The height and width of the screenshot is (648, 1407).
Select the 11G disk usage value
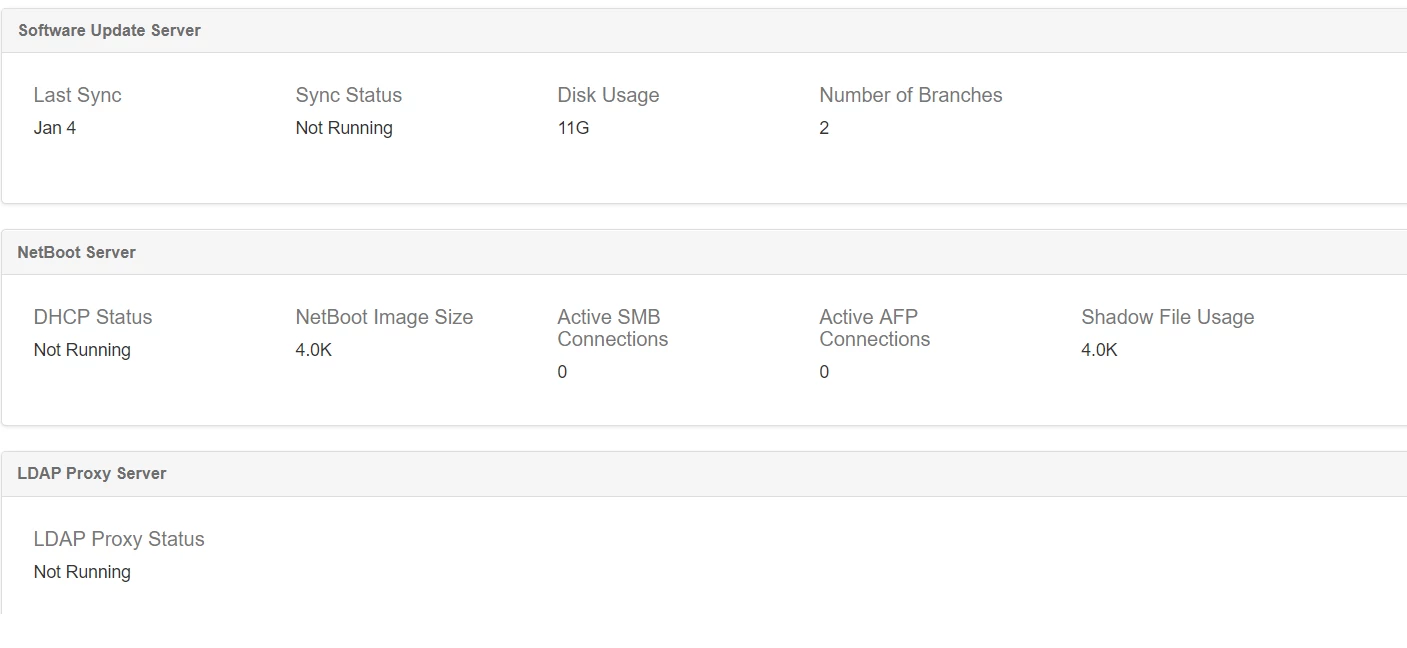pos(573,128)
